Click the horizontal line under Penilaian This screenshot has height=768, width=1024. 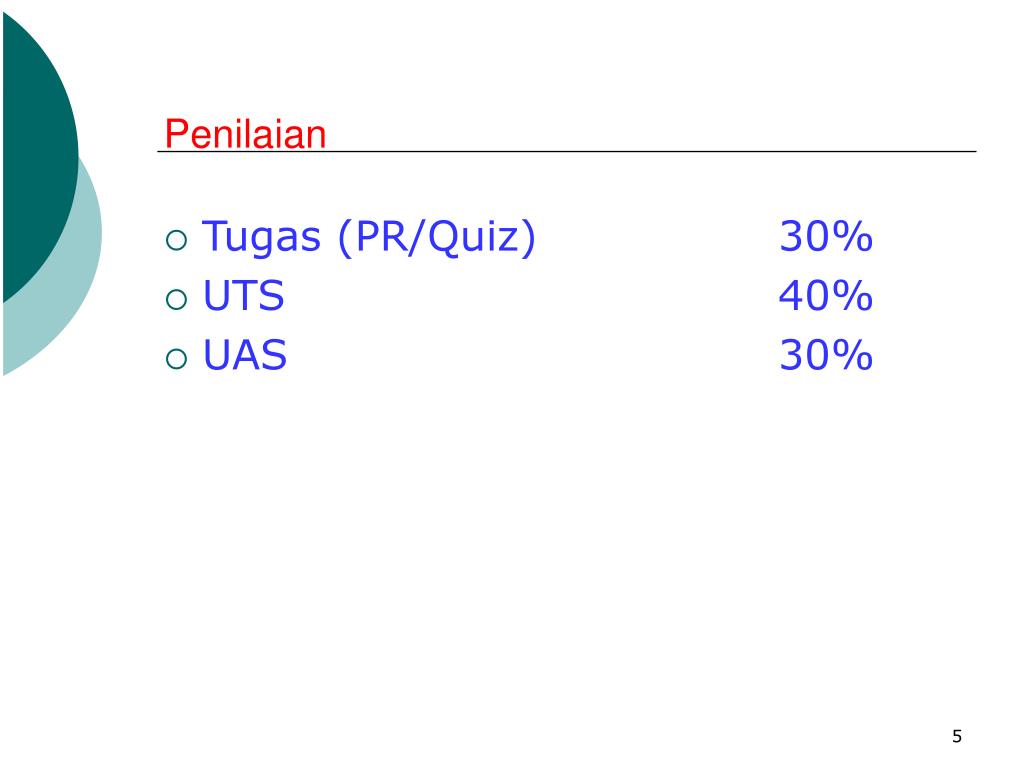(x=567, y=152)
